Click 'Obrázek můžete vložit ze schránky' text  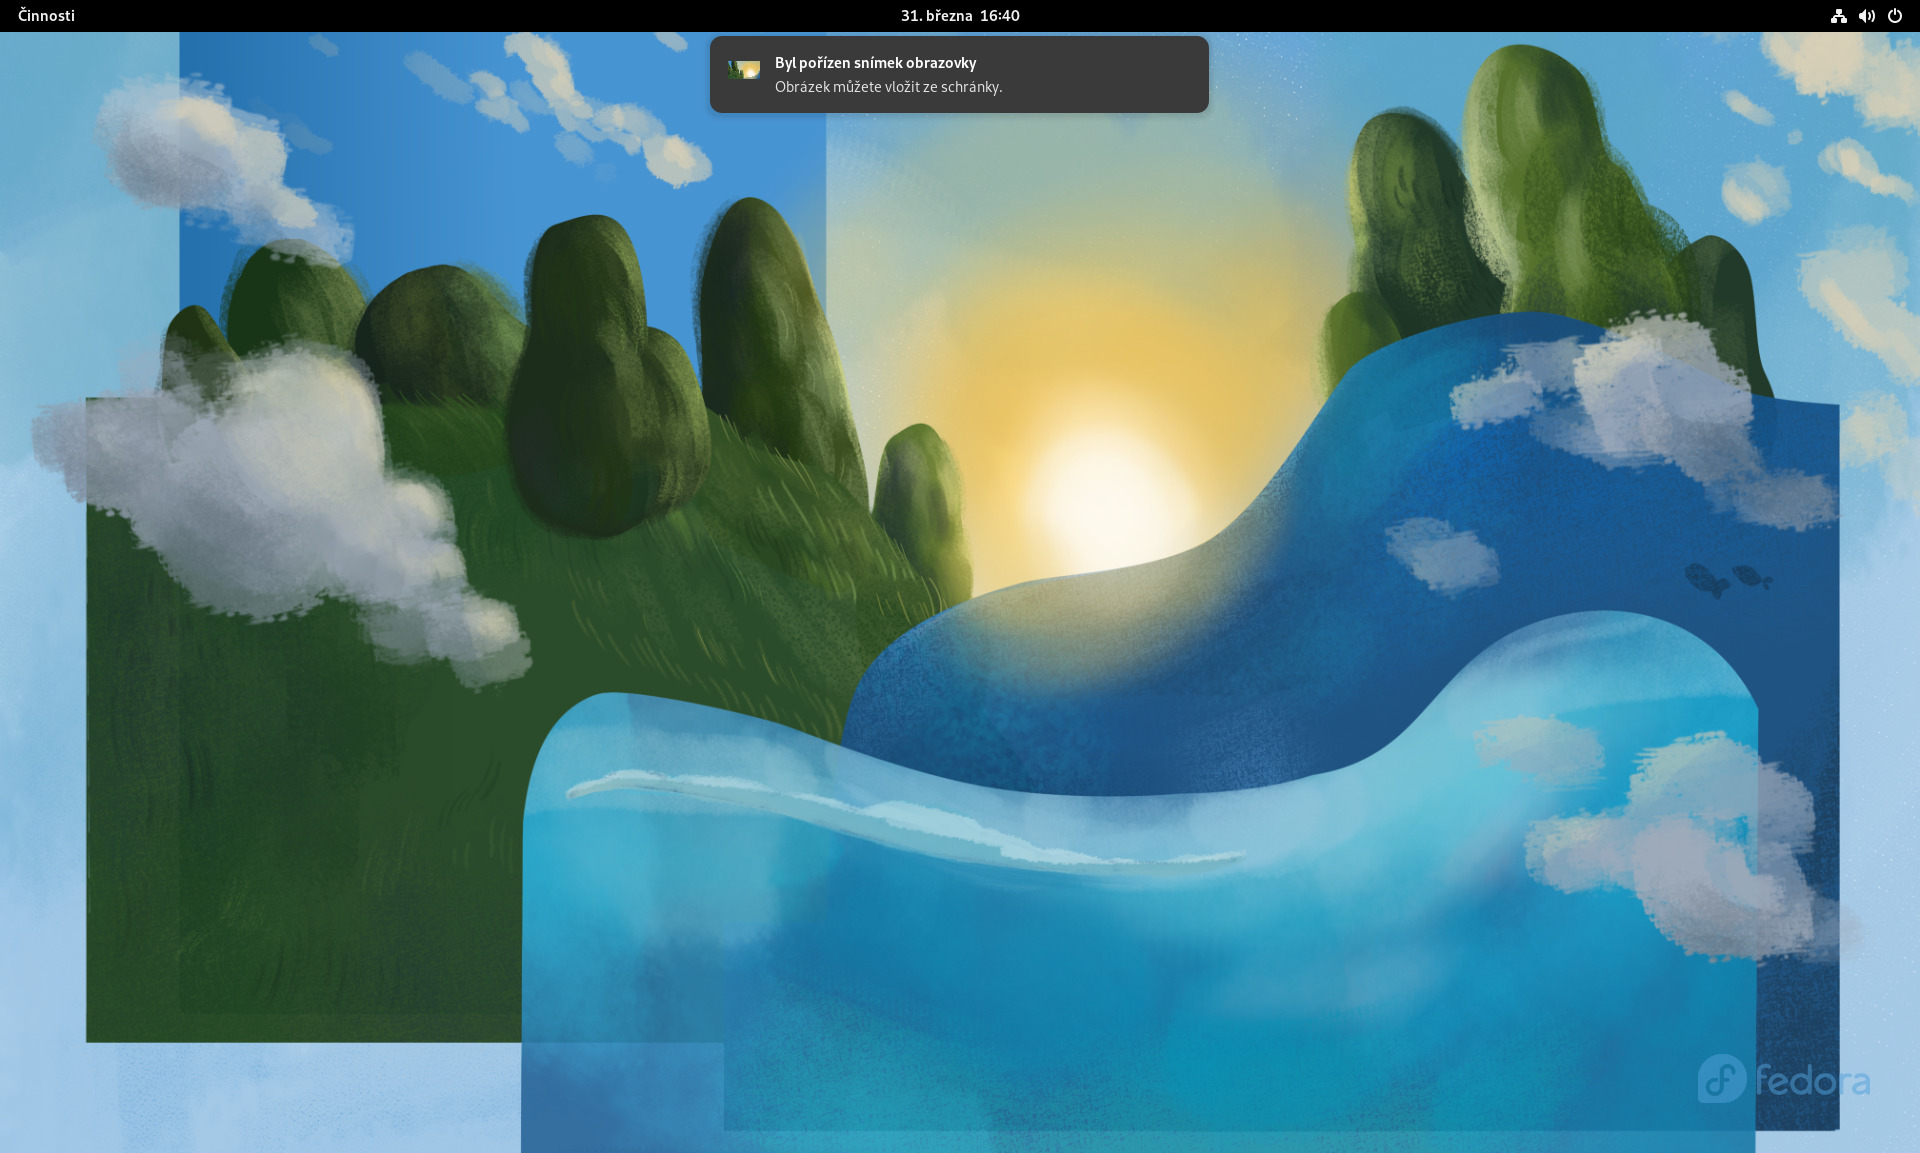888,87
